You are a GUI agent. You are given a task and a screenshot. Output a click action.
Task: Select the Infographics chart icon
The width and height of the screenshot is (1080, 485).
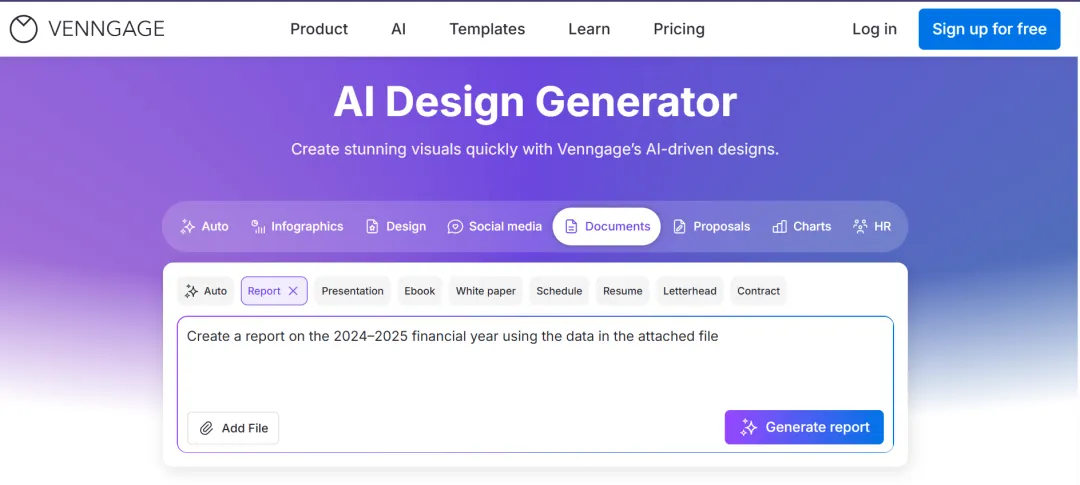coord(258,227)
